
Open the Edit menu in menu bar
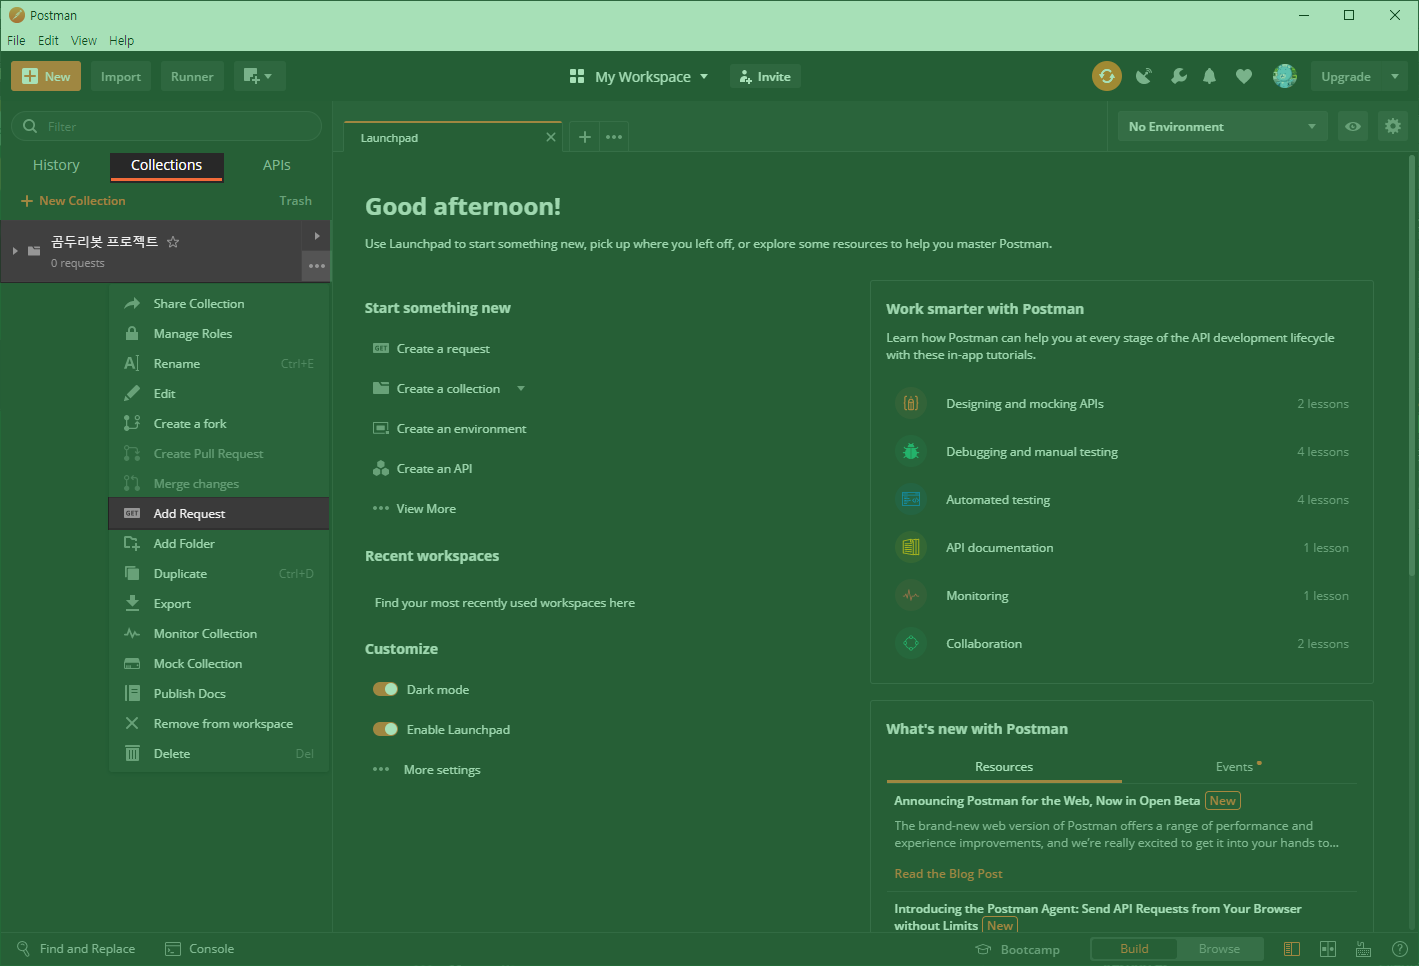point(48,41)
